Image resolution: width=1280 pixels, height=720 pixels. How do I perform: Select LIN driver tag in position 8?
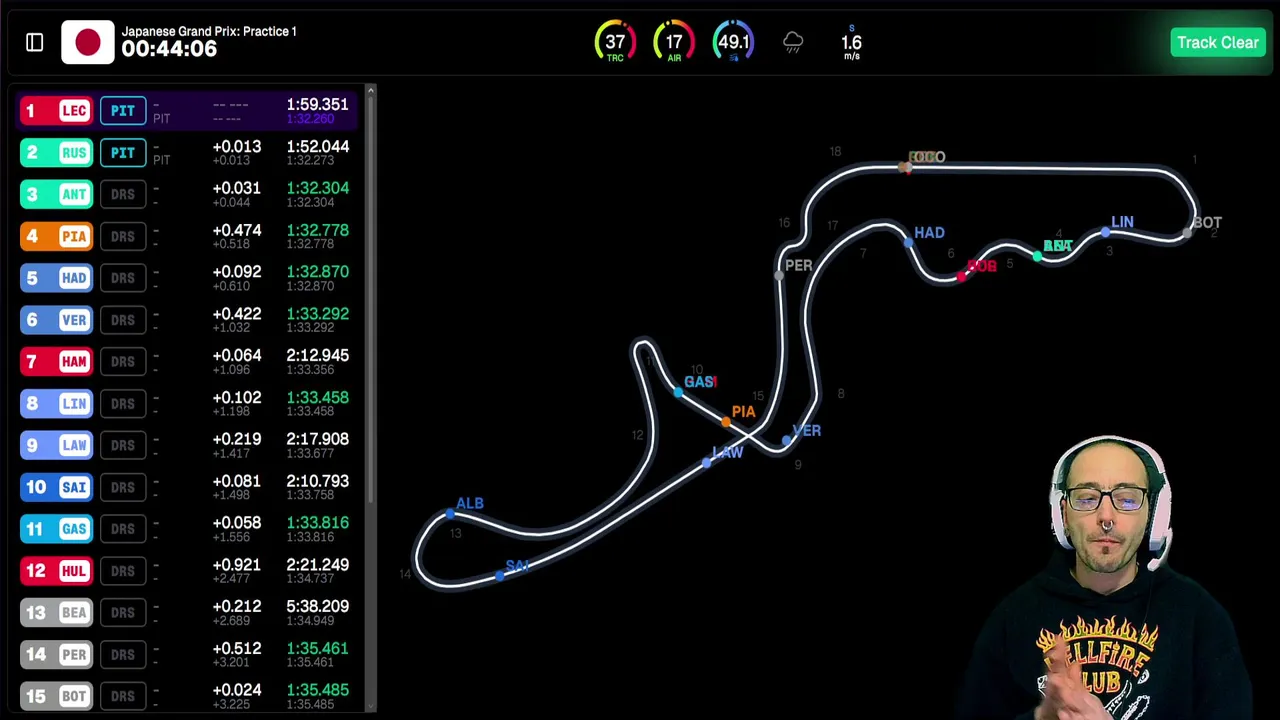click(56, 403)
